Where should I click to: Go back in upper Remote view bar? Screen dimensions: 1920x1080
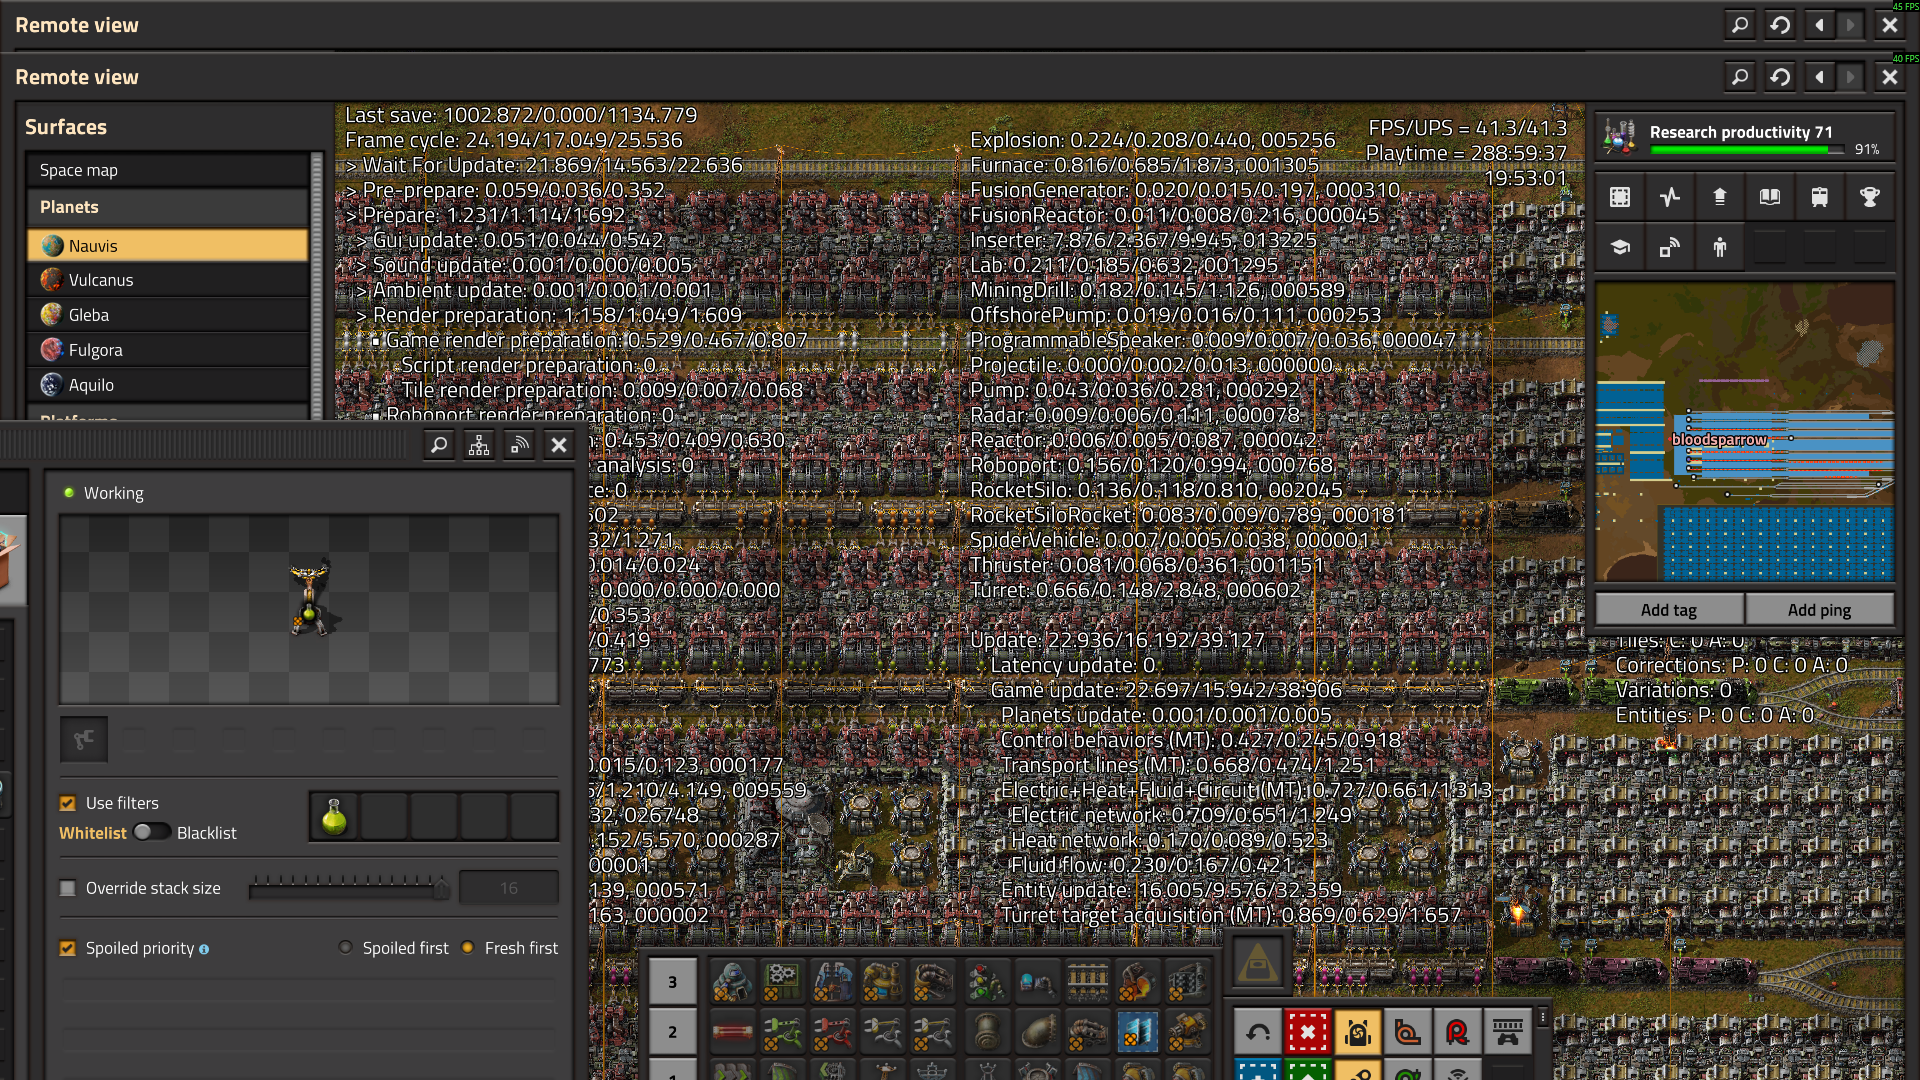click(x=1819, y=25)
